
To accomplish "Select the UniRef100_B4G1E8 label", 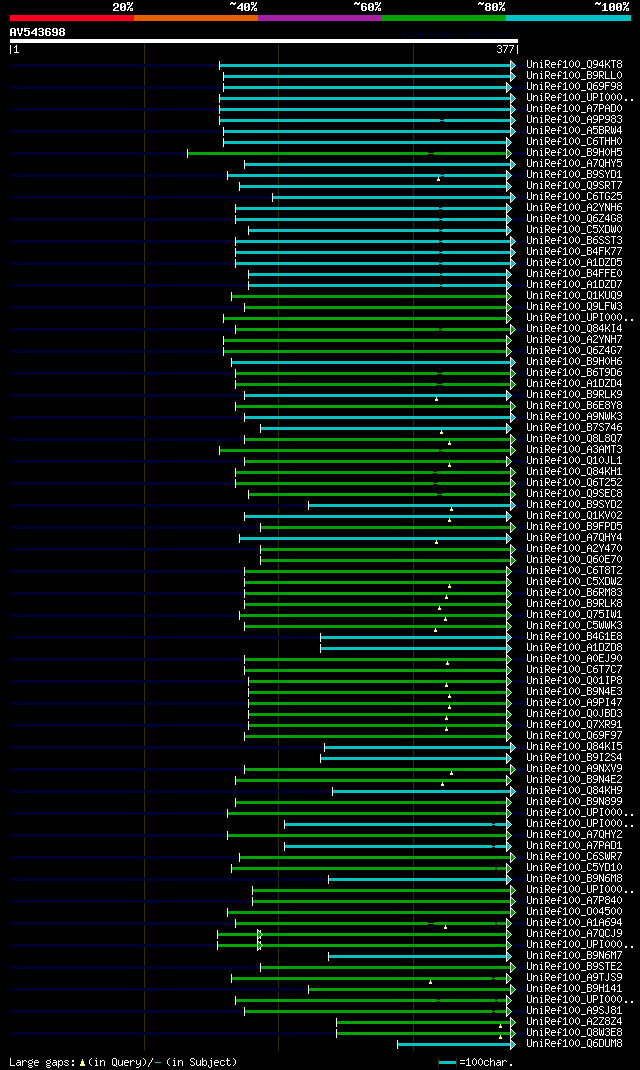I will [574, 636].
